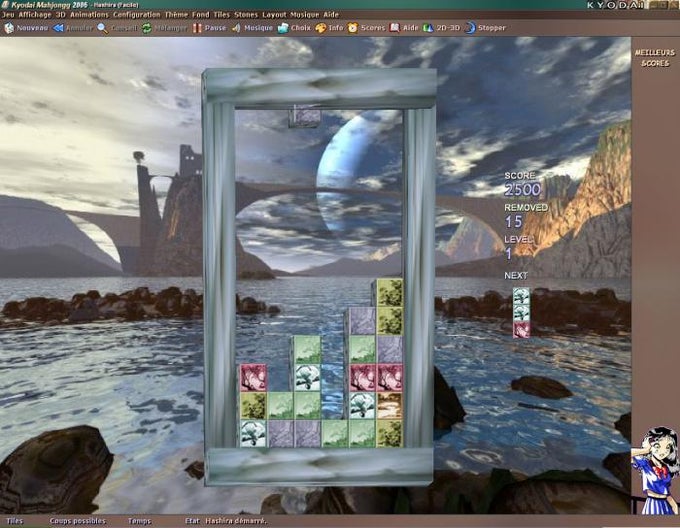The height and width of the screenshot is (528, 680).
Task: Switch view with the 2D-3D button
Action: pos(441,28)
